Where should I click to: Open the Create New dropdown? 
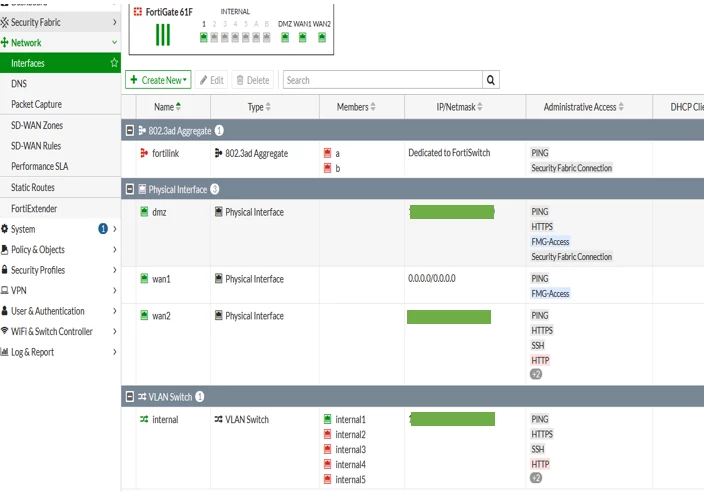[158, 80]
